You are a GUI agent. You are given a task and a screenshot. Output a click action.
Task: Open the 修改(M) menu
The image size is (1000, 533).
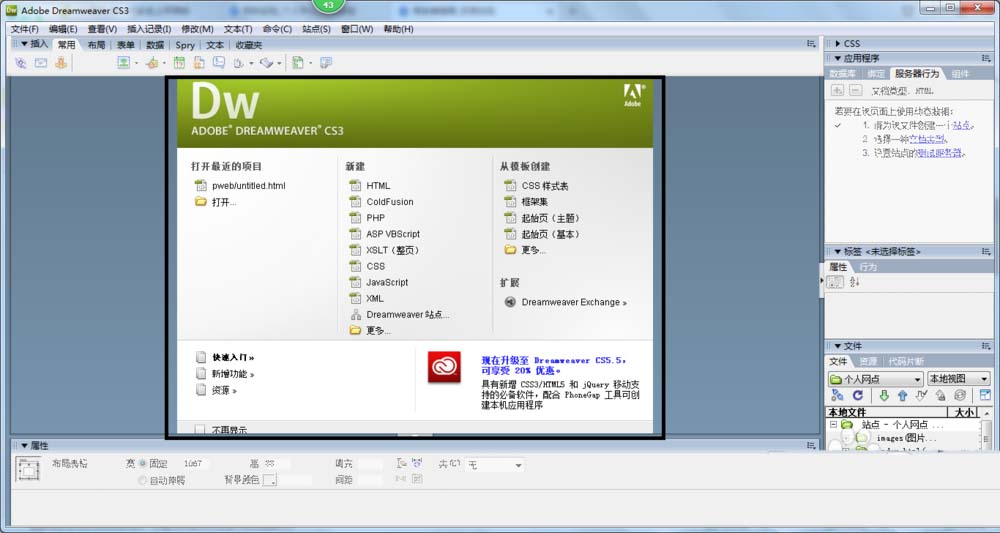[x=197, y=29]
